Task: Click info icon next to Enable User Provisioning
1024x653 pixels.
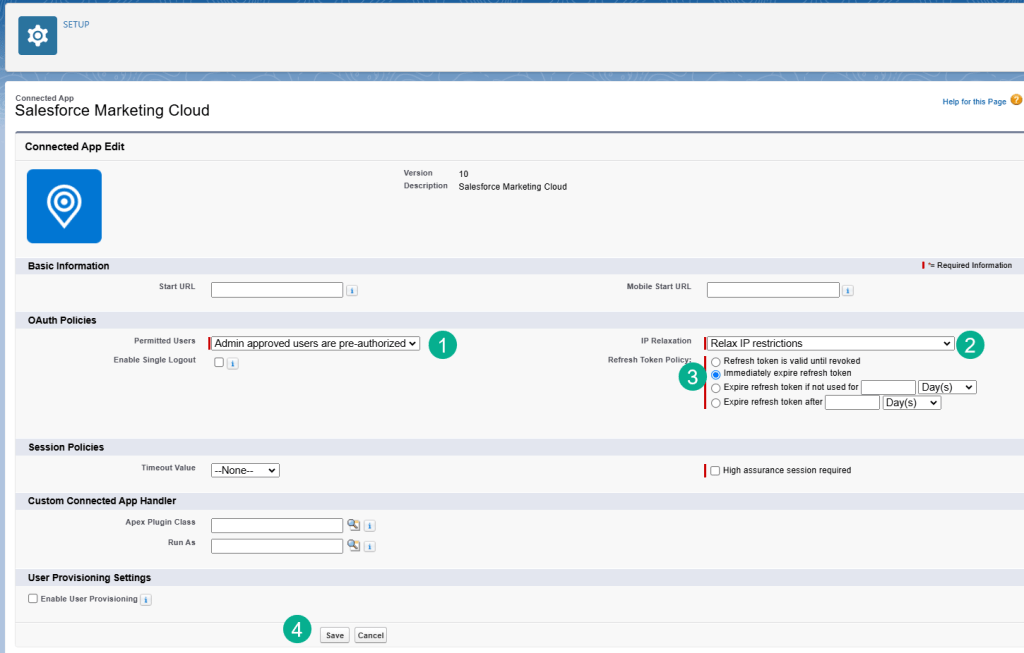Action: click(146, 600)
